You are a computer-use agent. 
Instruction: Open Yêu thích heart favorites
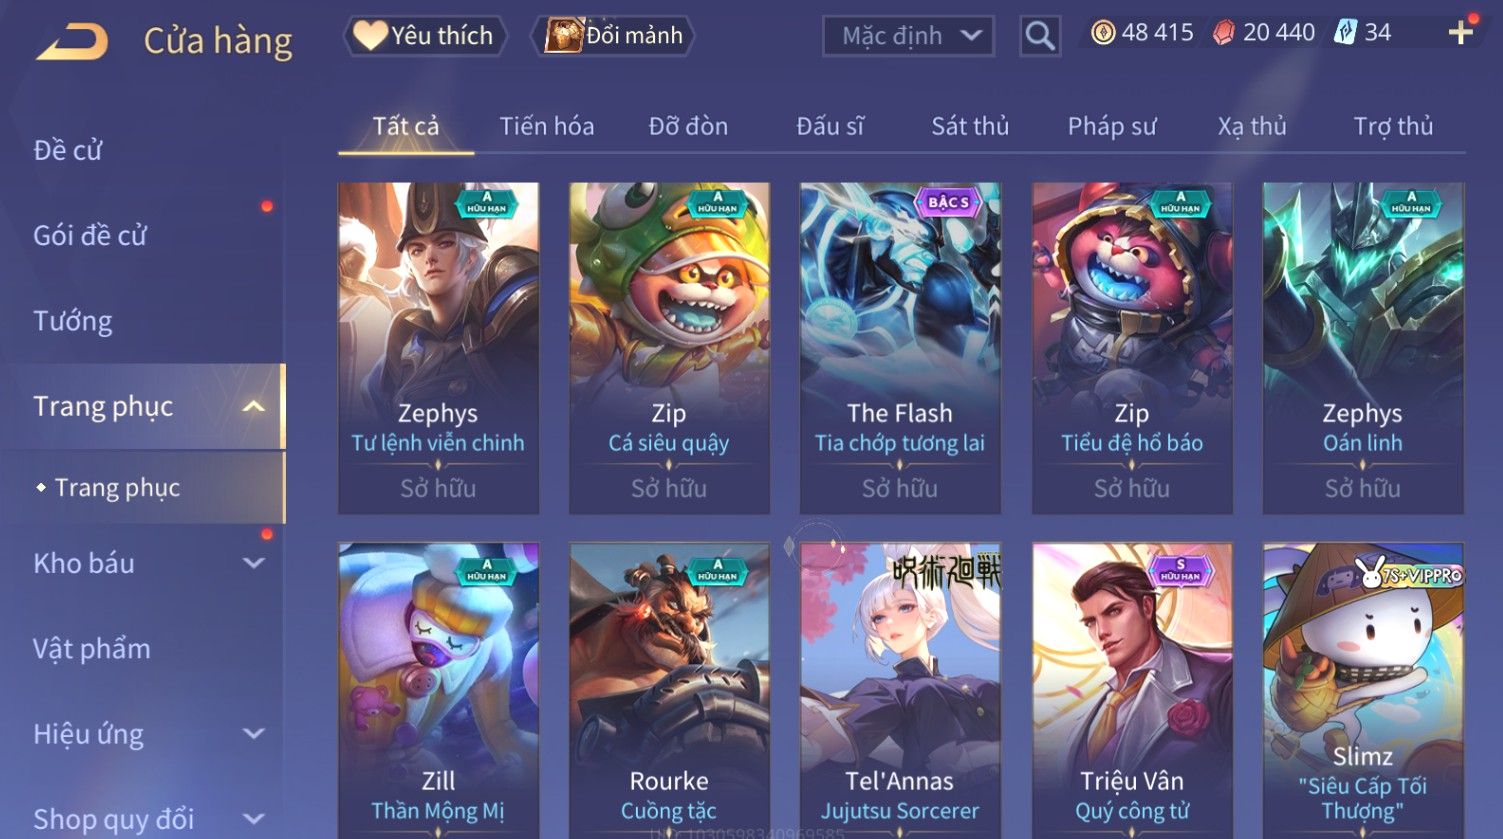click(x=425, y=36)
